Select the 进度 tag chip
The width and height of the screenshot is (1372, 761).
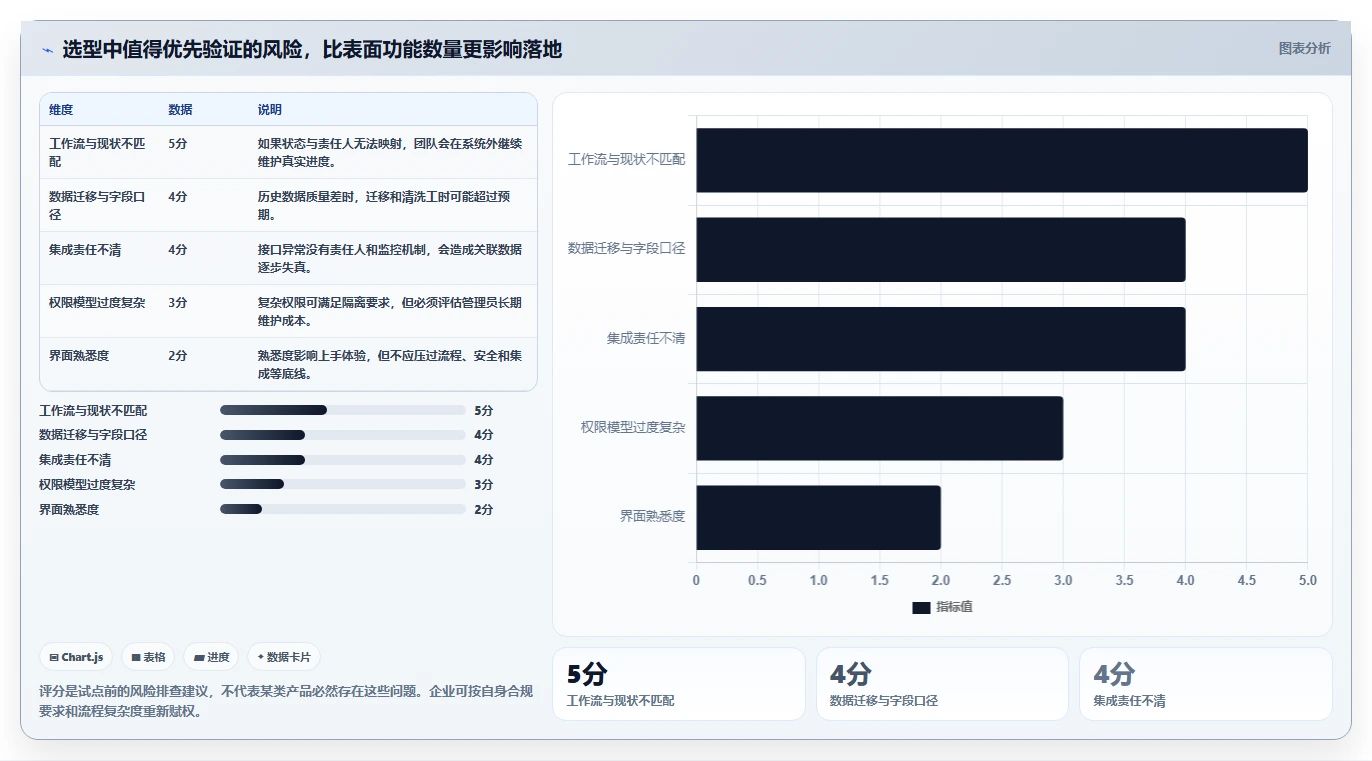pyautogui.click(x=211, y=657)
